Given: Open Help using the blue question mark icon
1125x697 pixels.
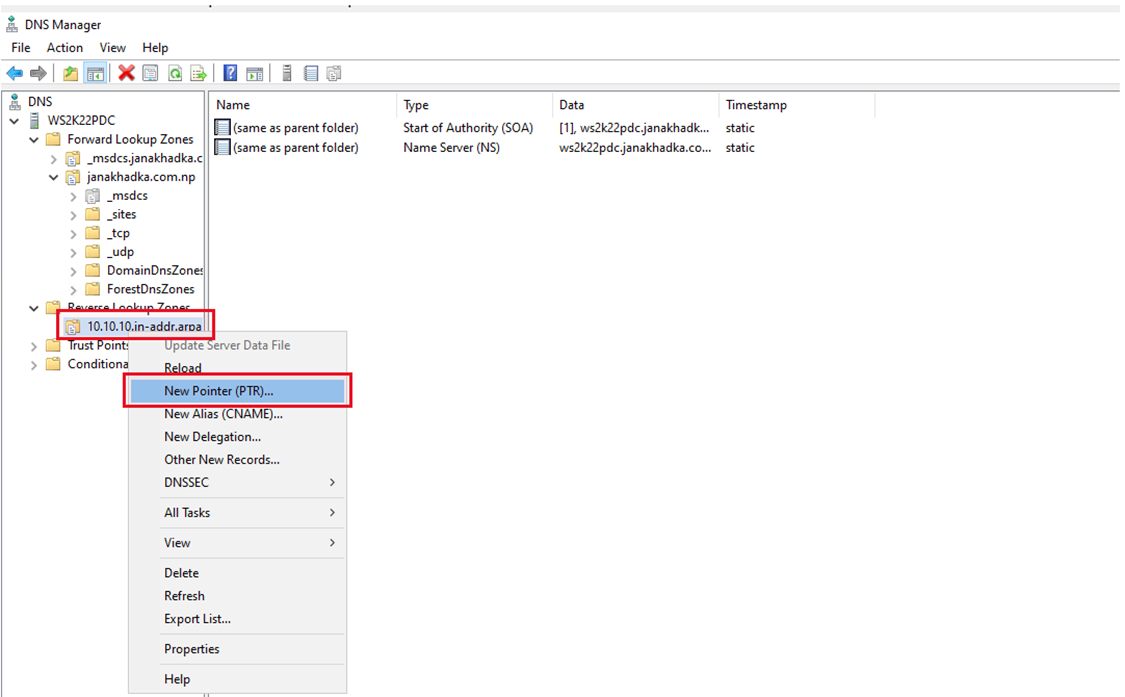Looking at the screenshot, I should pos(231,72).
